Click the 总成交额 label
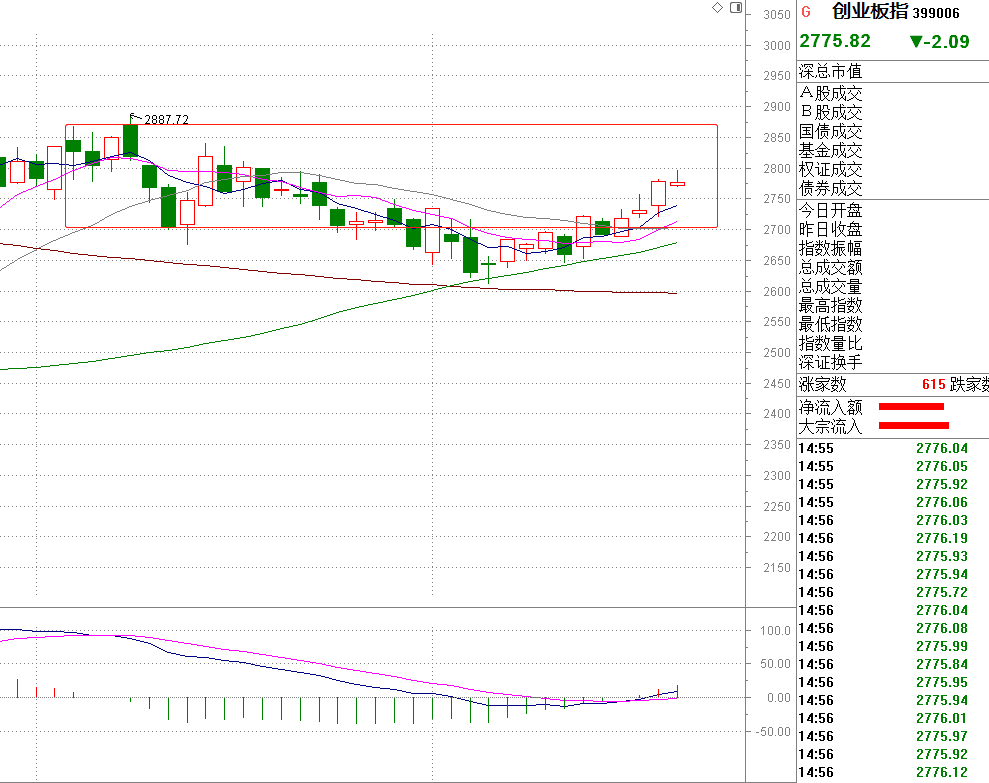This screenshot has height=783, width=989. [x=830, y=267]
